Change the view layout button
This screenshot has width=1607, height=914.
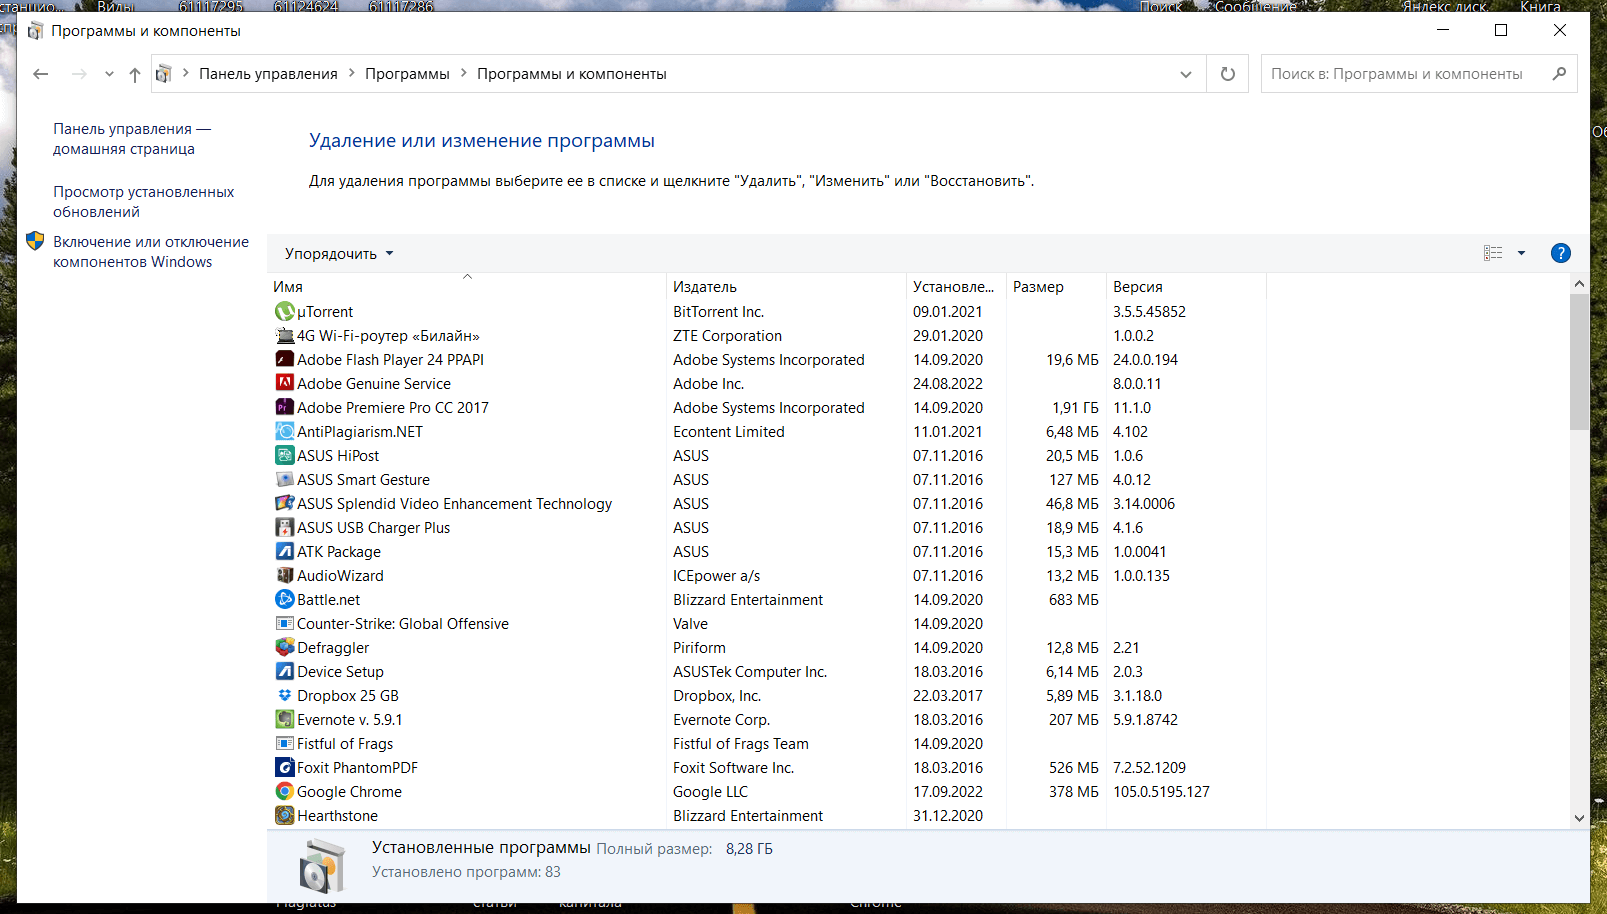click(x=1493, y=253)
